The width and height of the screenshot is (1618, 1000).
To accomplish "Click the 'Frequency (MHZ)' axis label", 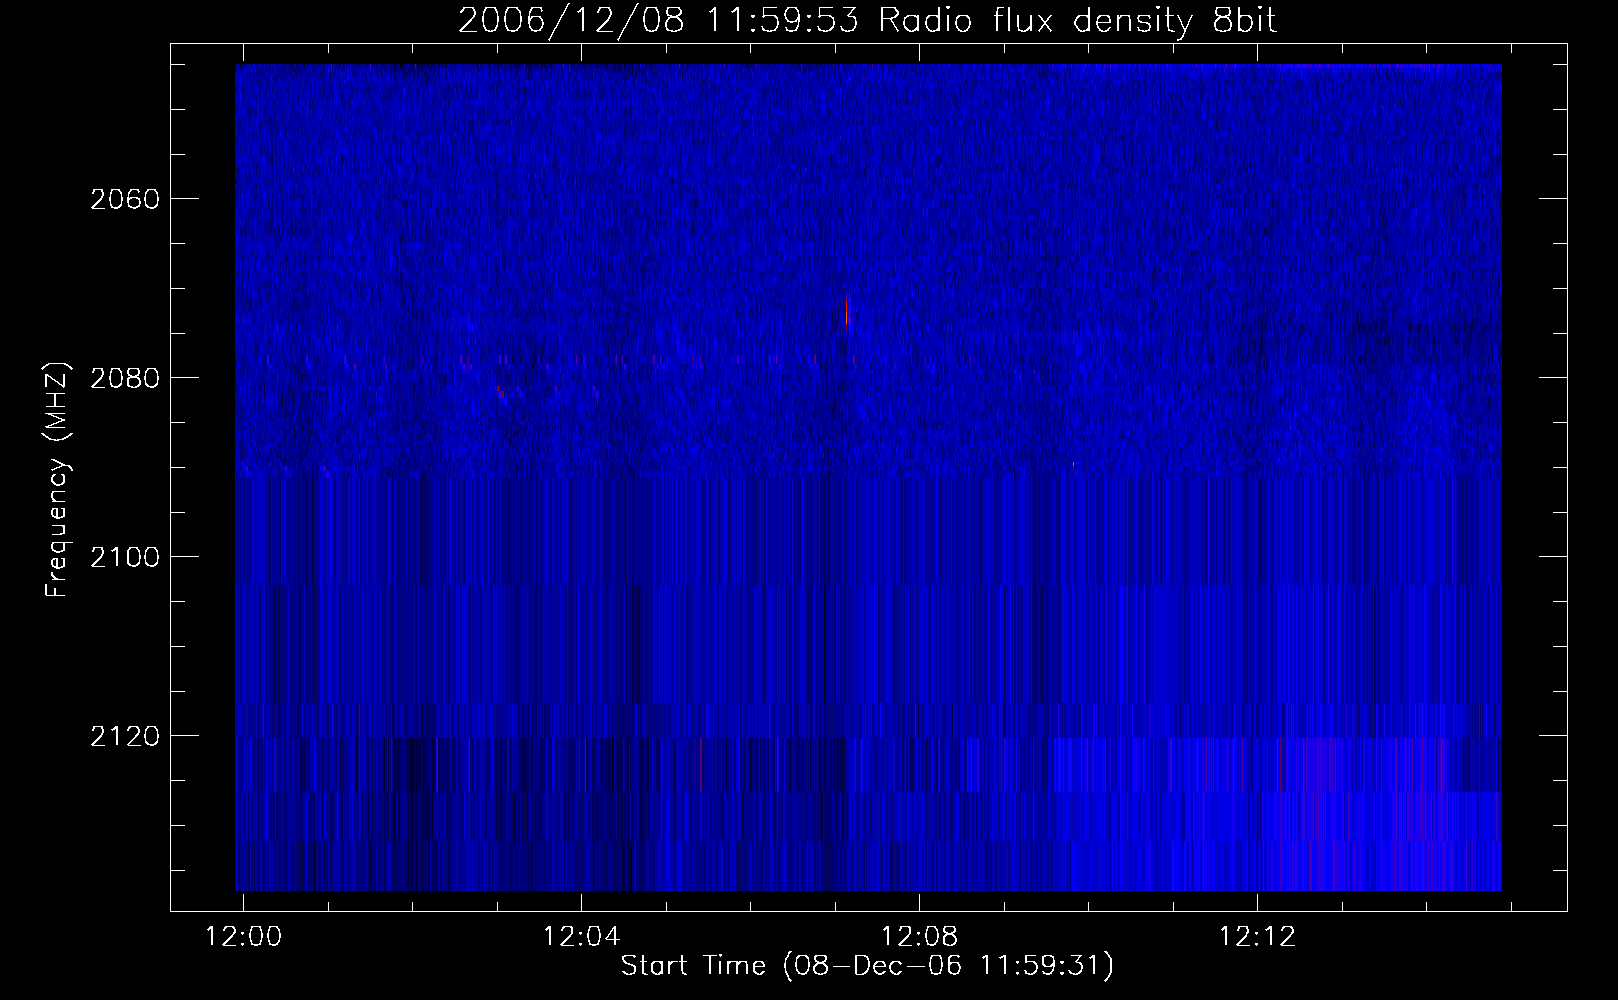I will [x=58, y=480].
